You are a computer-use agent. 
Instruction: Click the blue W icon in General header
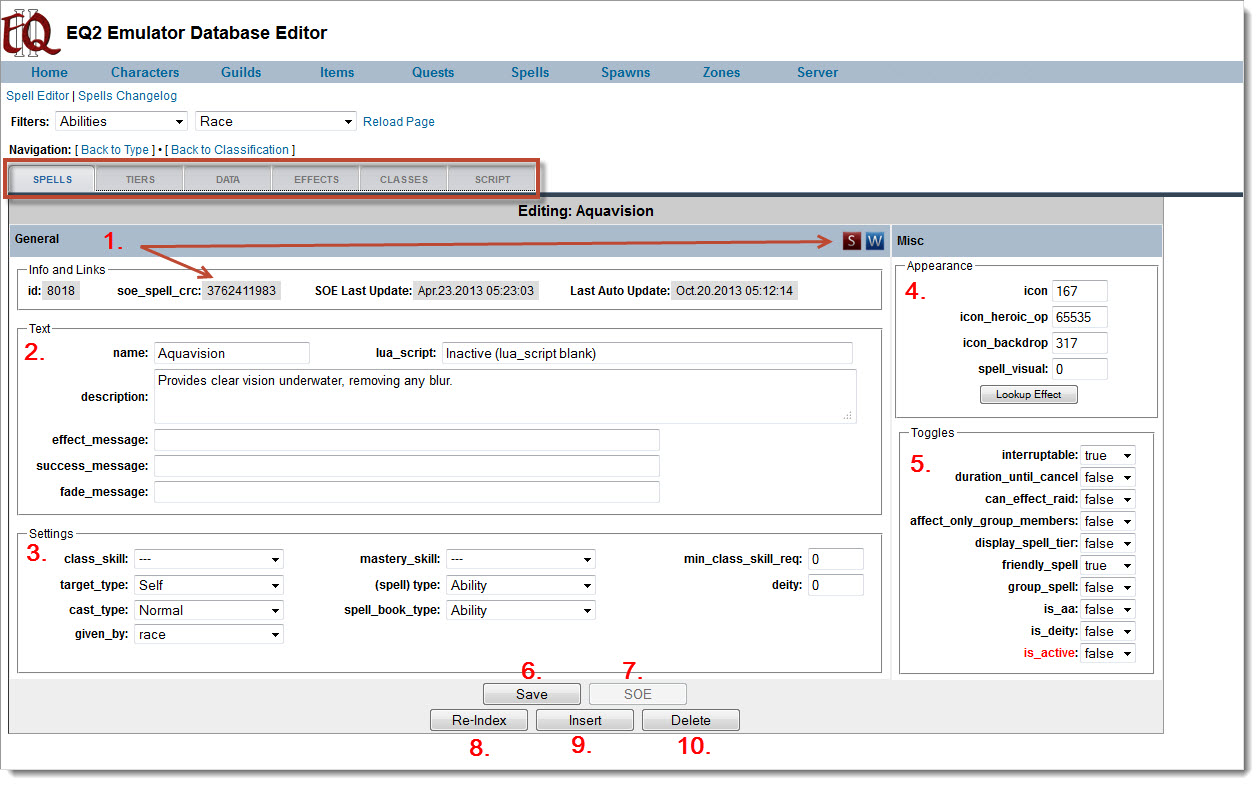[x=875, y=240]
